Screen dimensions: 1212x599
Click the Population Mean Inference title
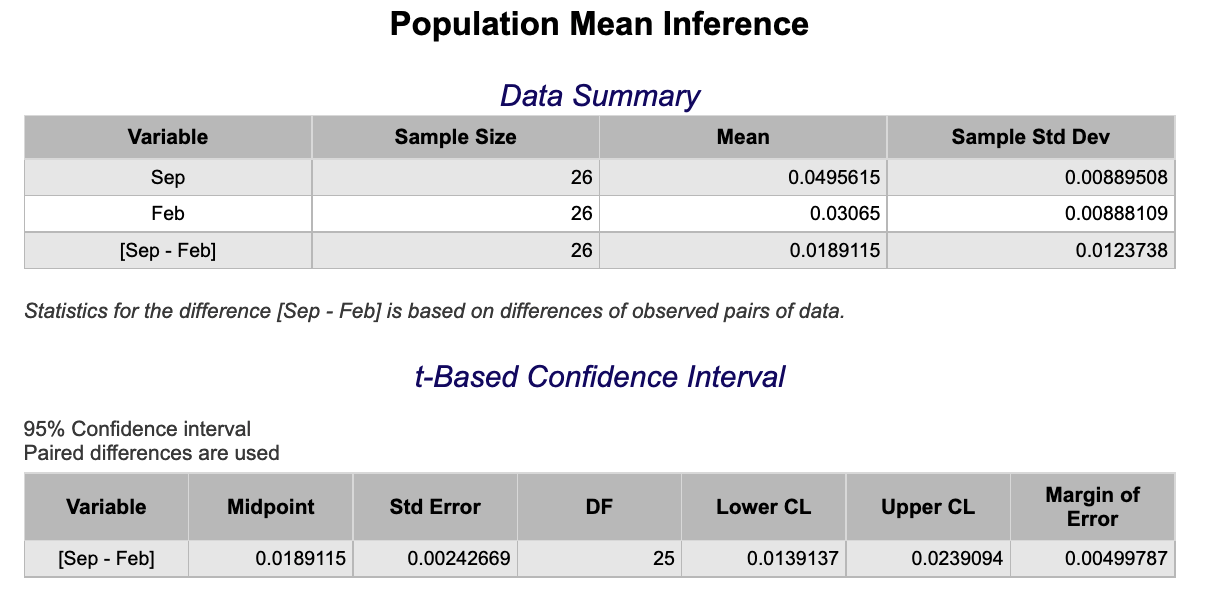click(599, 24)
